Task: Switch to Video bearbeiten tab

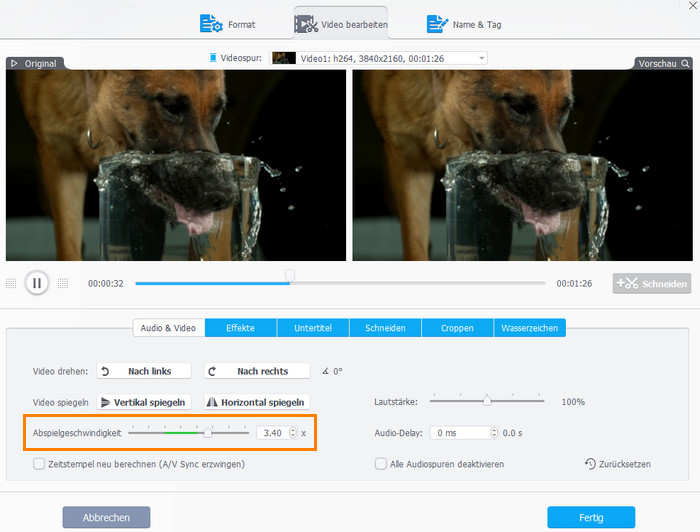Action: pyautogui.click(x=341, y=24)
